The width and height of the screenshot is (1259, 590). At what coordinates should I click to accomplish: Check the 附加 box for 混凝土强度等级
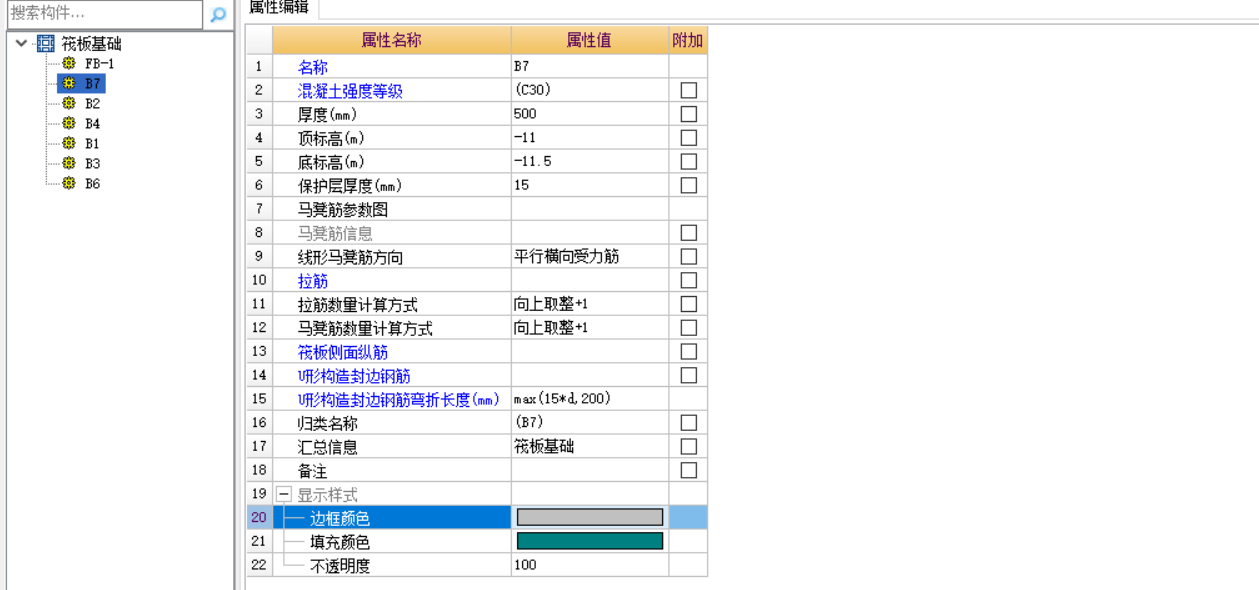tap(688, 90)
